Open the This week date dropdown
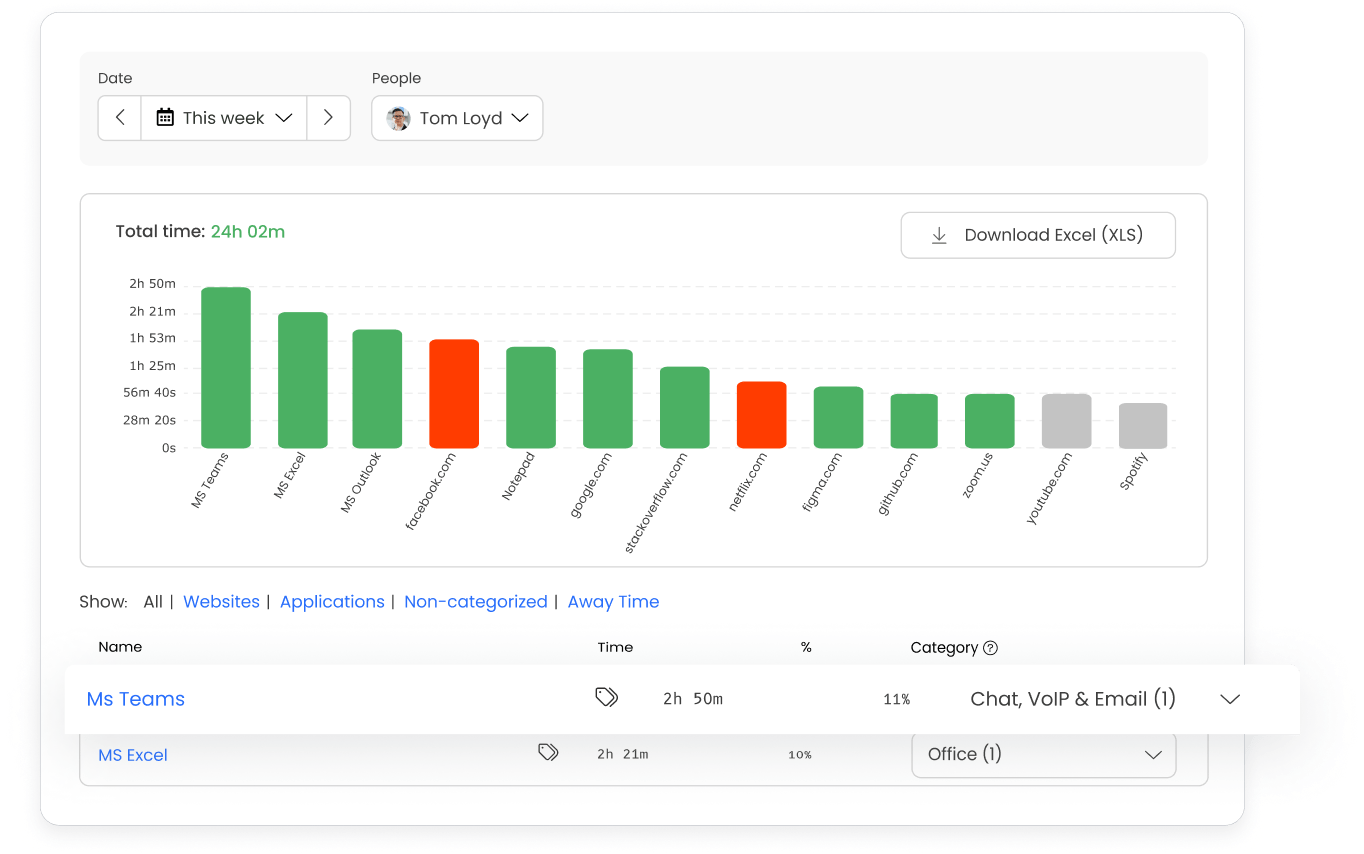 (224, 118)
